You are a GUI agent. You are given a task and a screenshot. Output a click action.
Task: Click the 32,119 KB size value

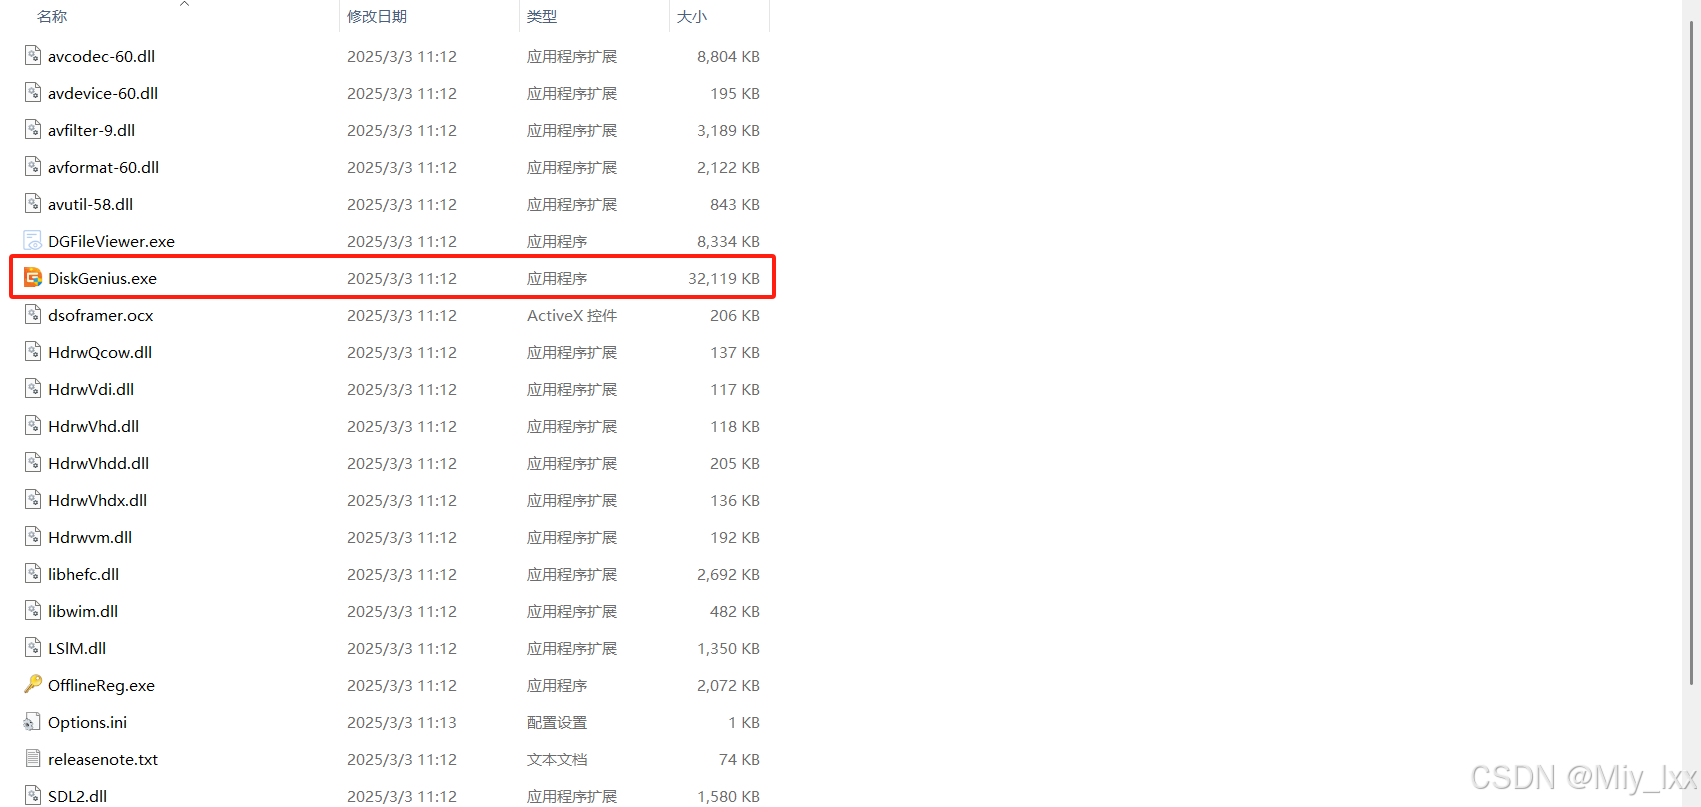pyautogui.click(x=724, y=279)
